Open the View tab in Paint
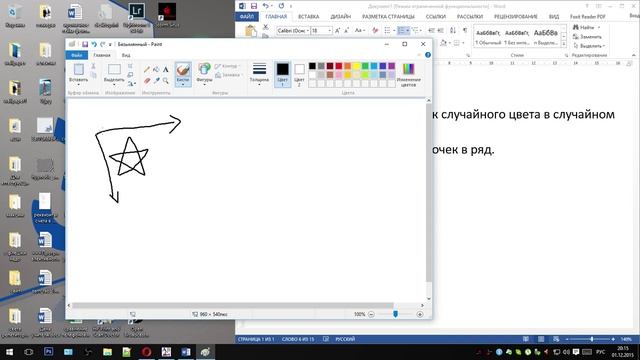The image size is (640, 360). tap(126, 55)
